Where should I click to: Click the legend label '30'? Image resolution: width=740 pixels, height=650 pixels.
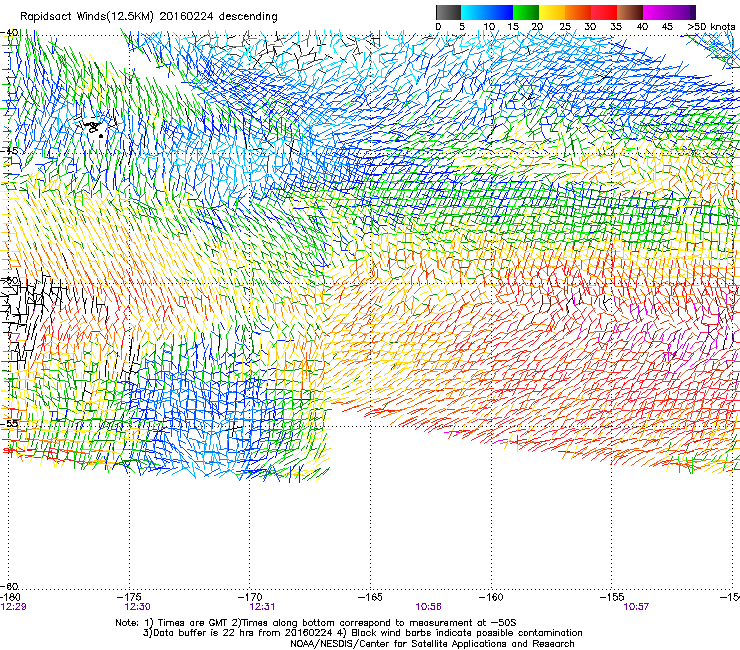[590, 27]
